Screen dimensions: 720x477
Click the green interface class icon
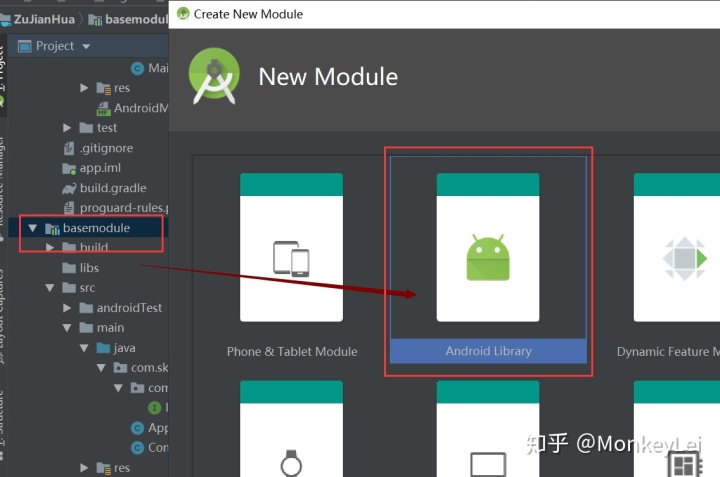click(x=154, y=408)
